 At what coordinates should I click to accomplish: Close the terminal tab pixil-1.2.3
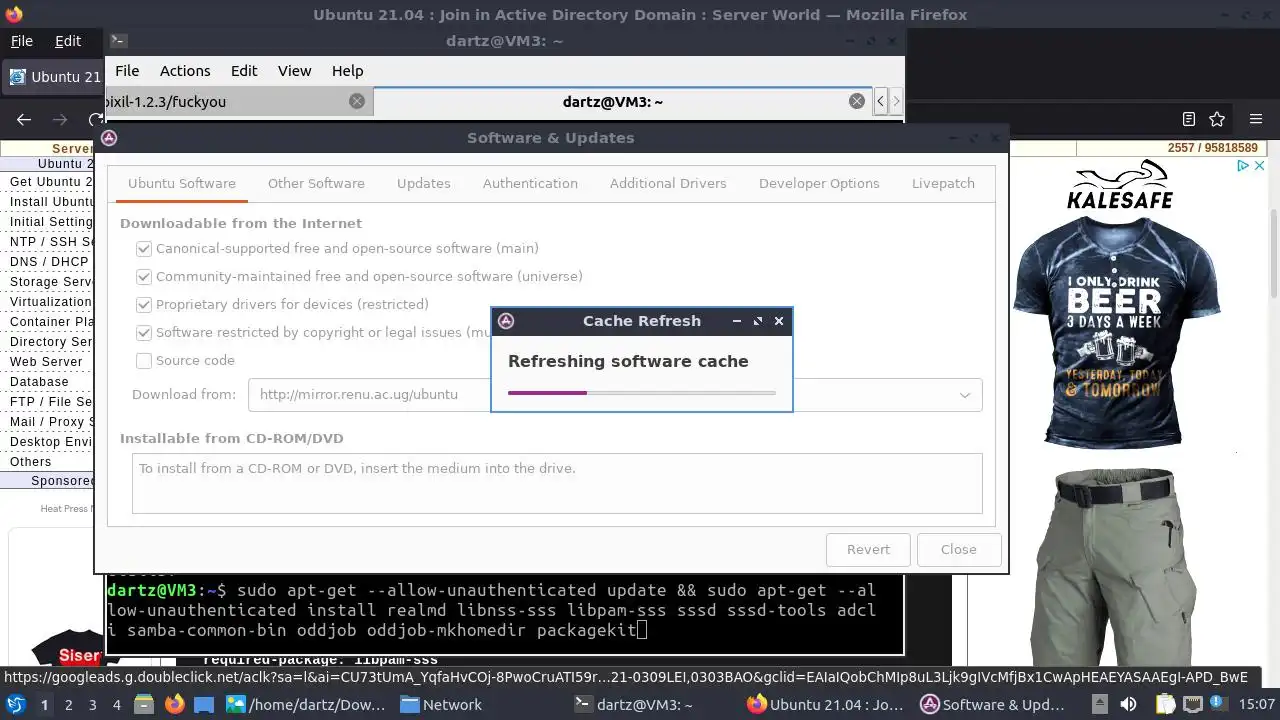tap(357, 101)
